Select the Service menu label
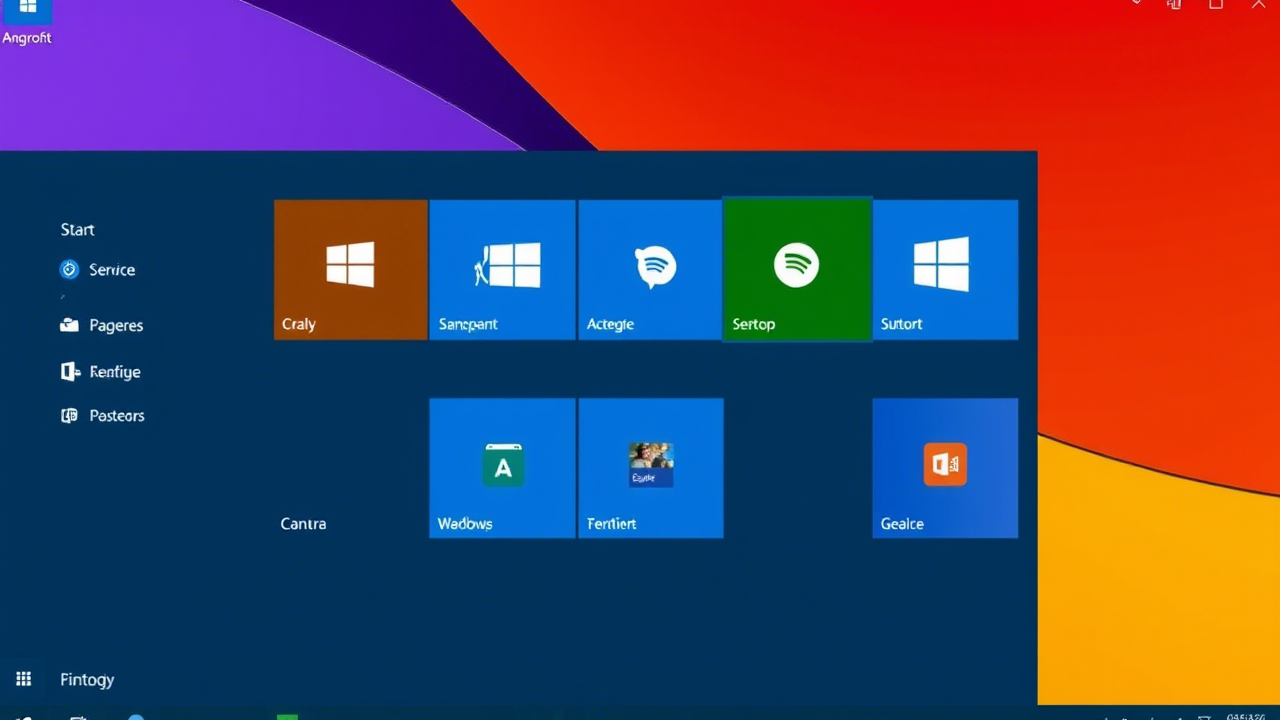 [112, 270]
